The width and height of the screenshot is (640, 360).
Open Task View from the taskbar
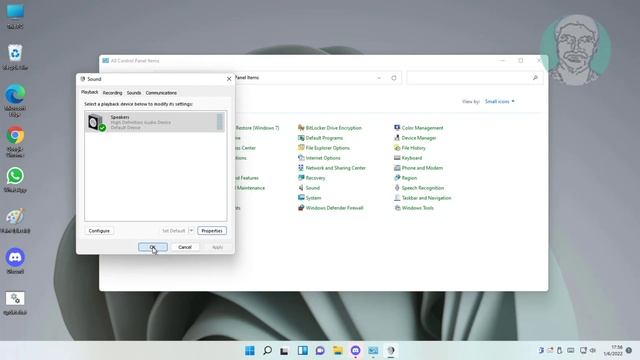click(x=285, y=350)
